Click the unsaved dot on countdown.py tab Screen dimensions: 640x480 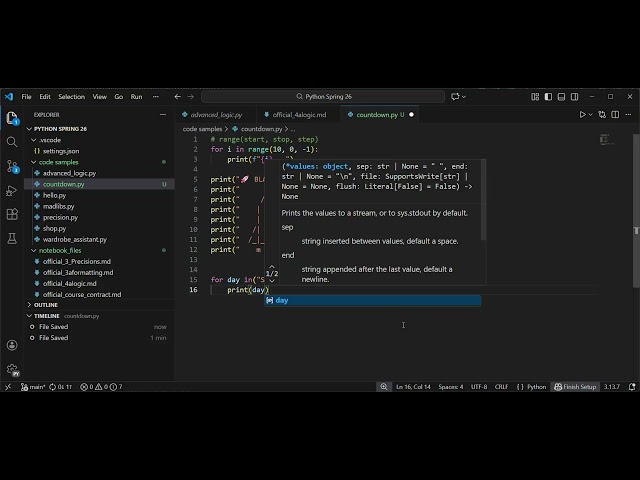point(411,115)
